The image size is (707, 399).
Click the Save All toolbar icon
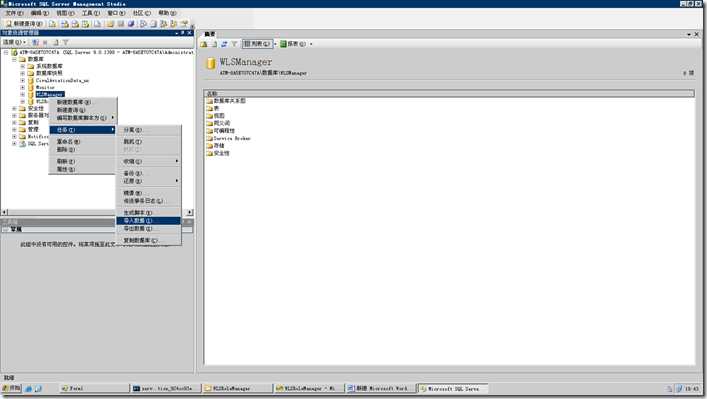[131, 24]
